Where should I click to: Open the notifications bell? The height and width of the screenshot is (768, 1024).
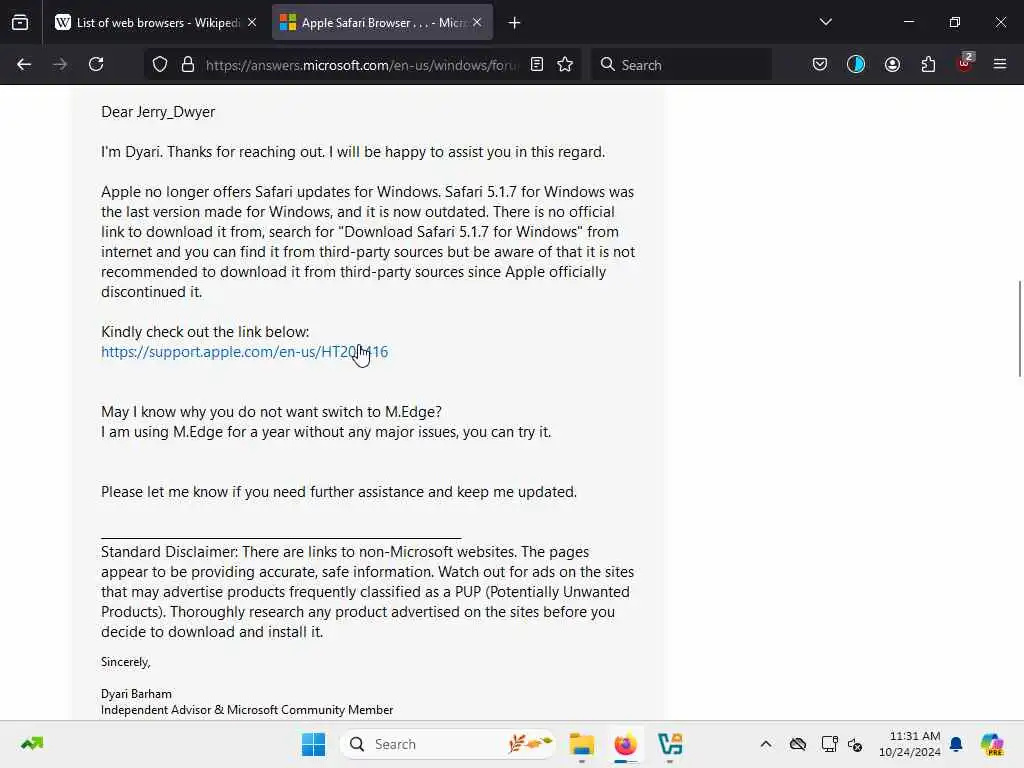(956, 744)
